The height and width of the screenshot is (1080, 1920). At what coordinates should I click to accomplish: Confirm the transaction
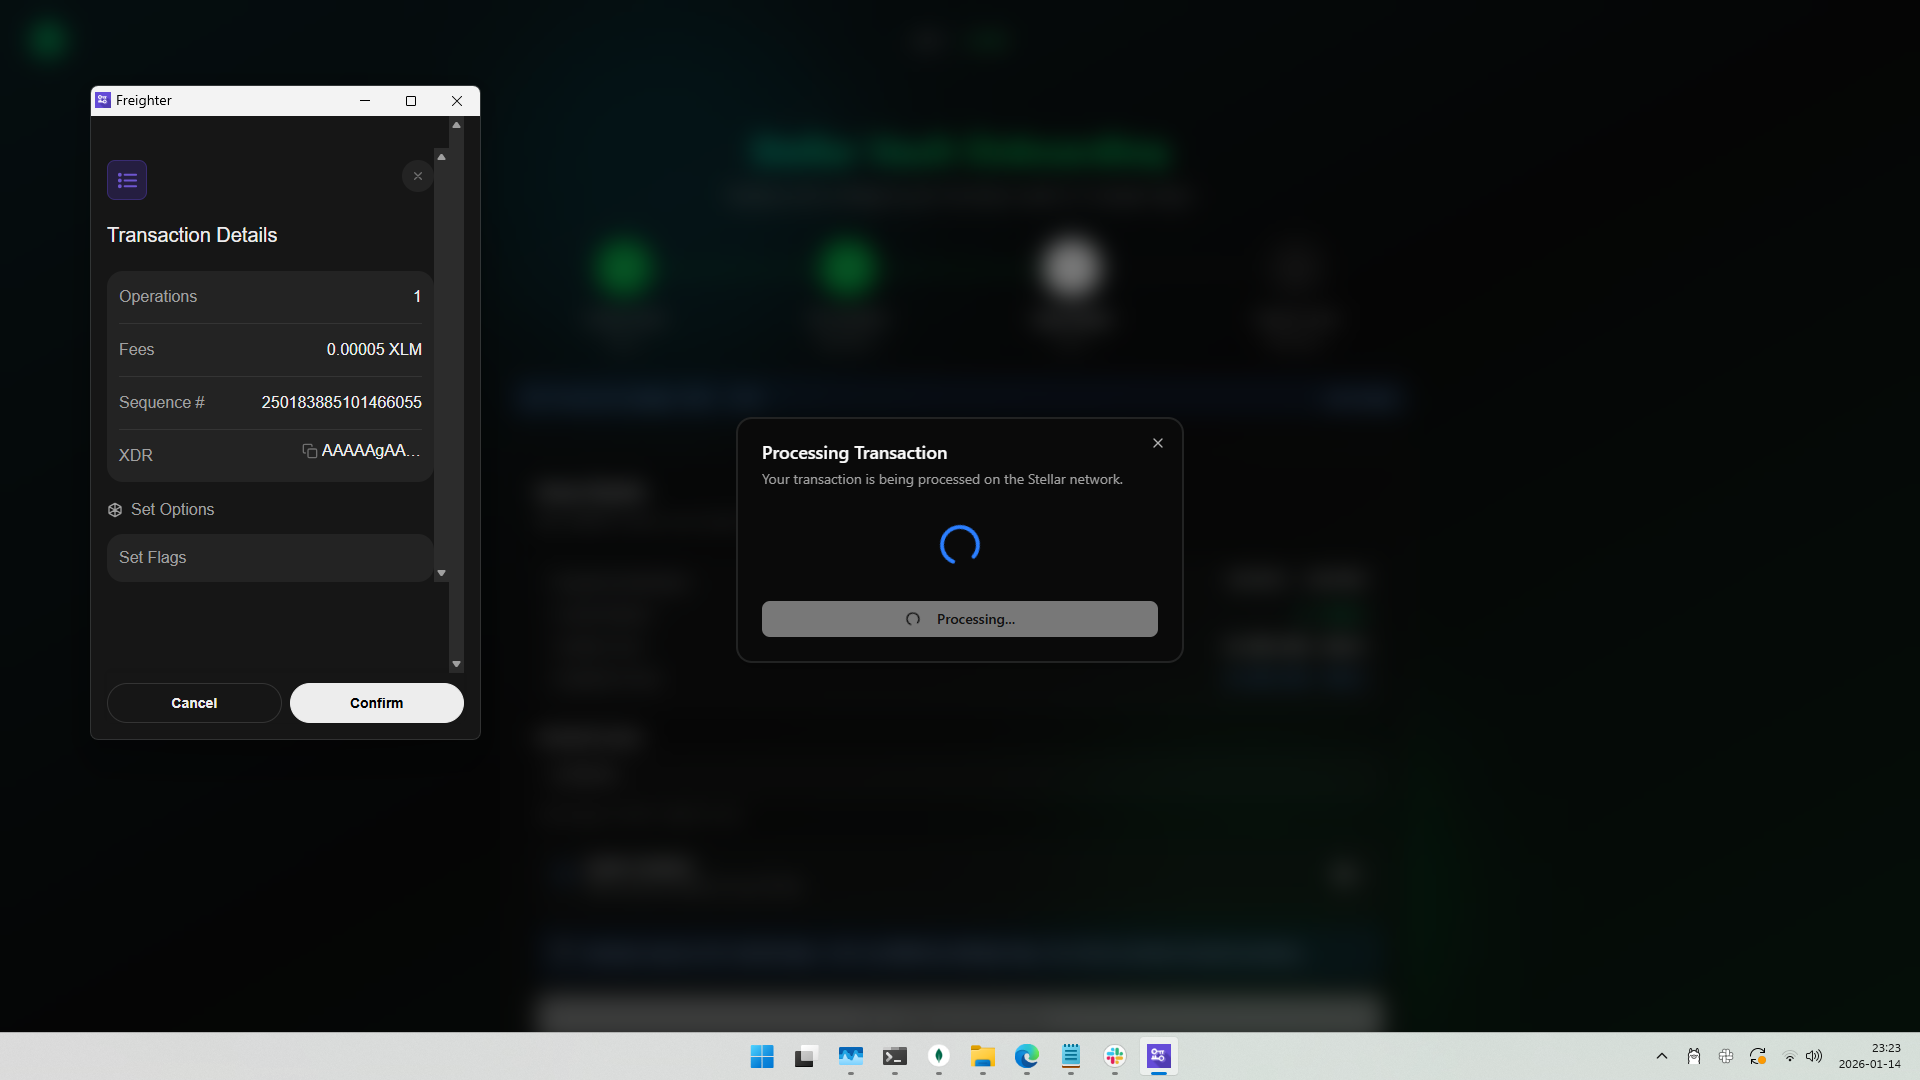pos(376,703)
